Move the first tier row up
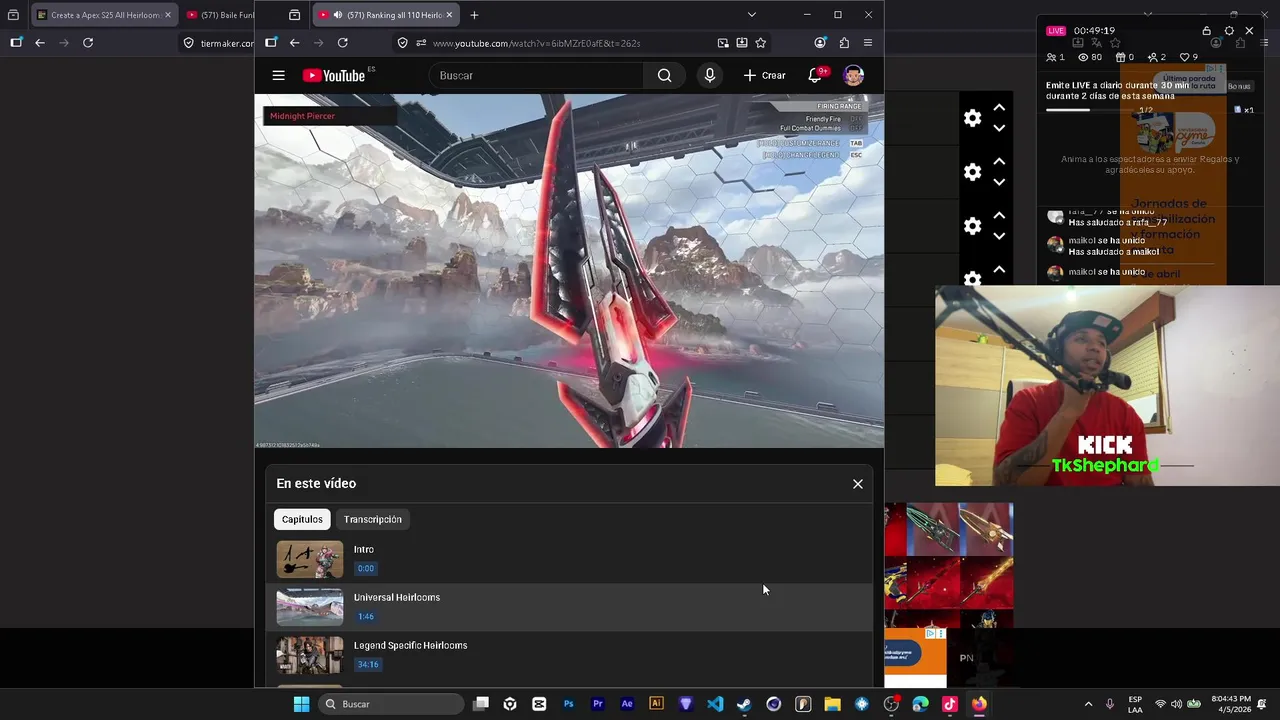Screen dimensions: 1280x720 pos(999,108)
